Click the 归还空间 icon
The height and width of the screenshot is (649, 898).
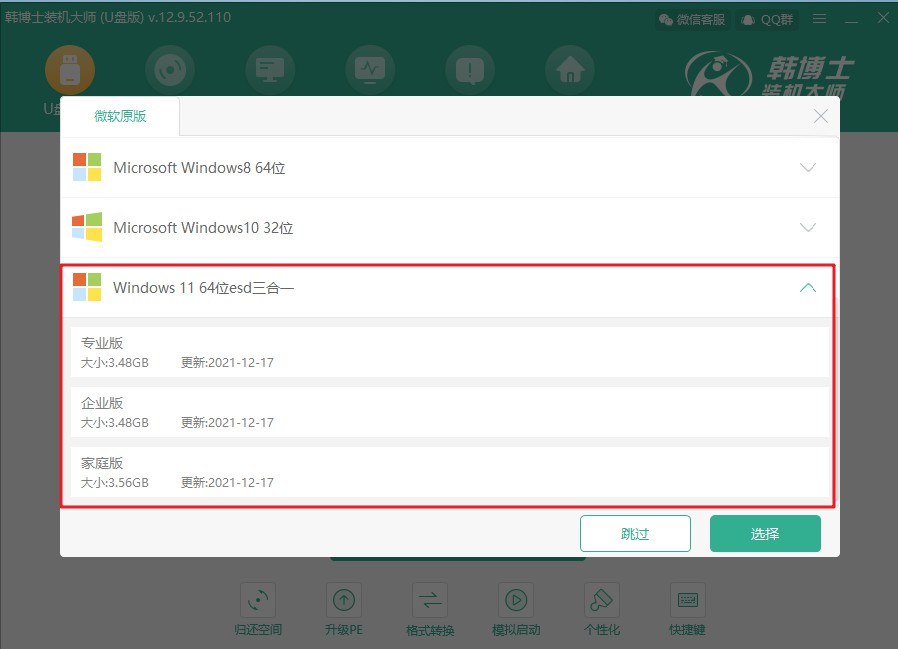pos(258,600)
